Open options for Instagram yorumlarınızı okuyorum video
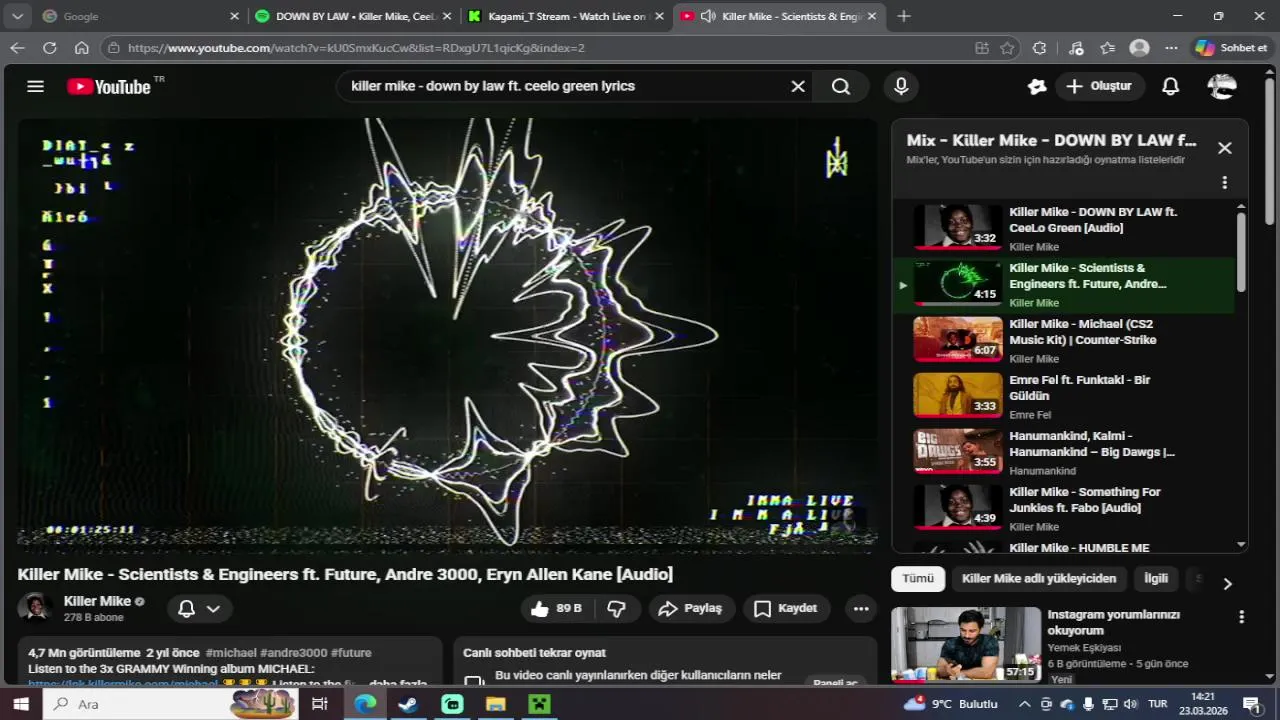Image resolution: width=1280 pixels, height=720 pixels. [1241, 617]
